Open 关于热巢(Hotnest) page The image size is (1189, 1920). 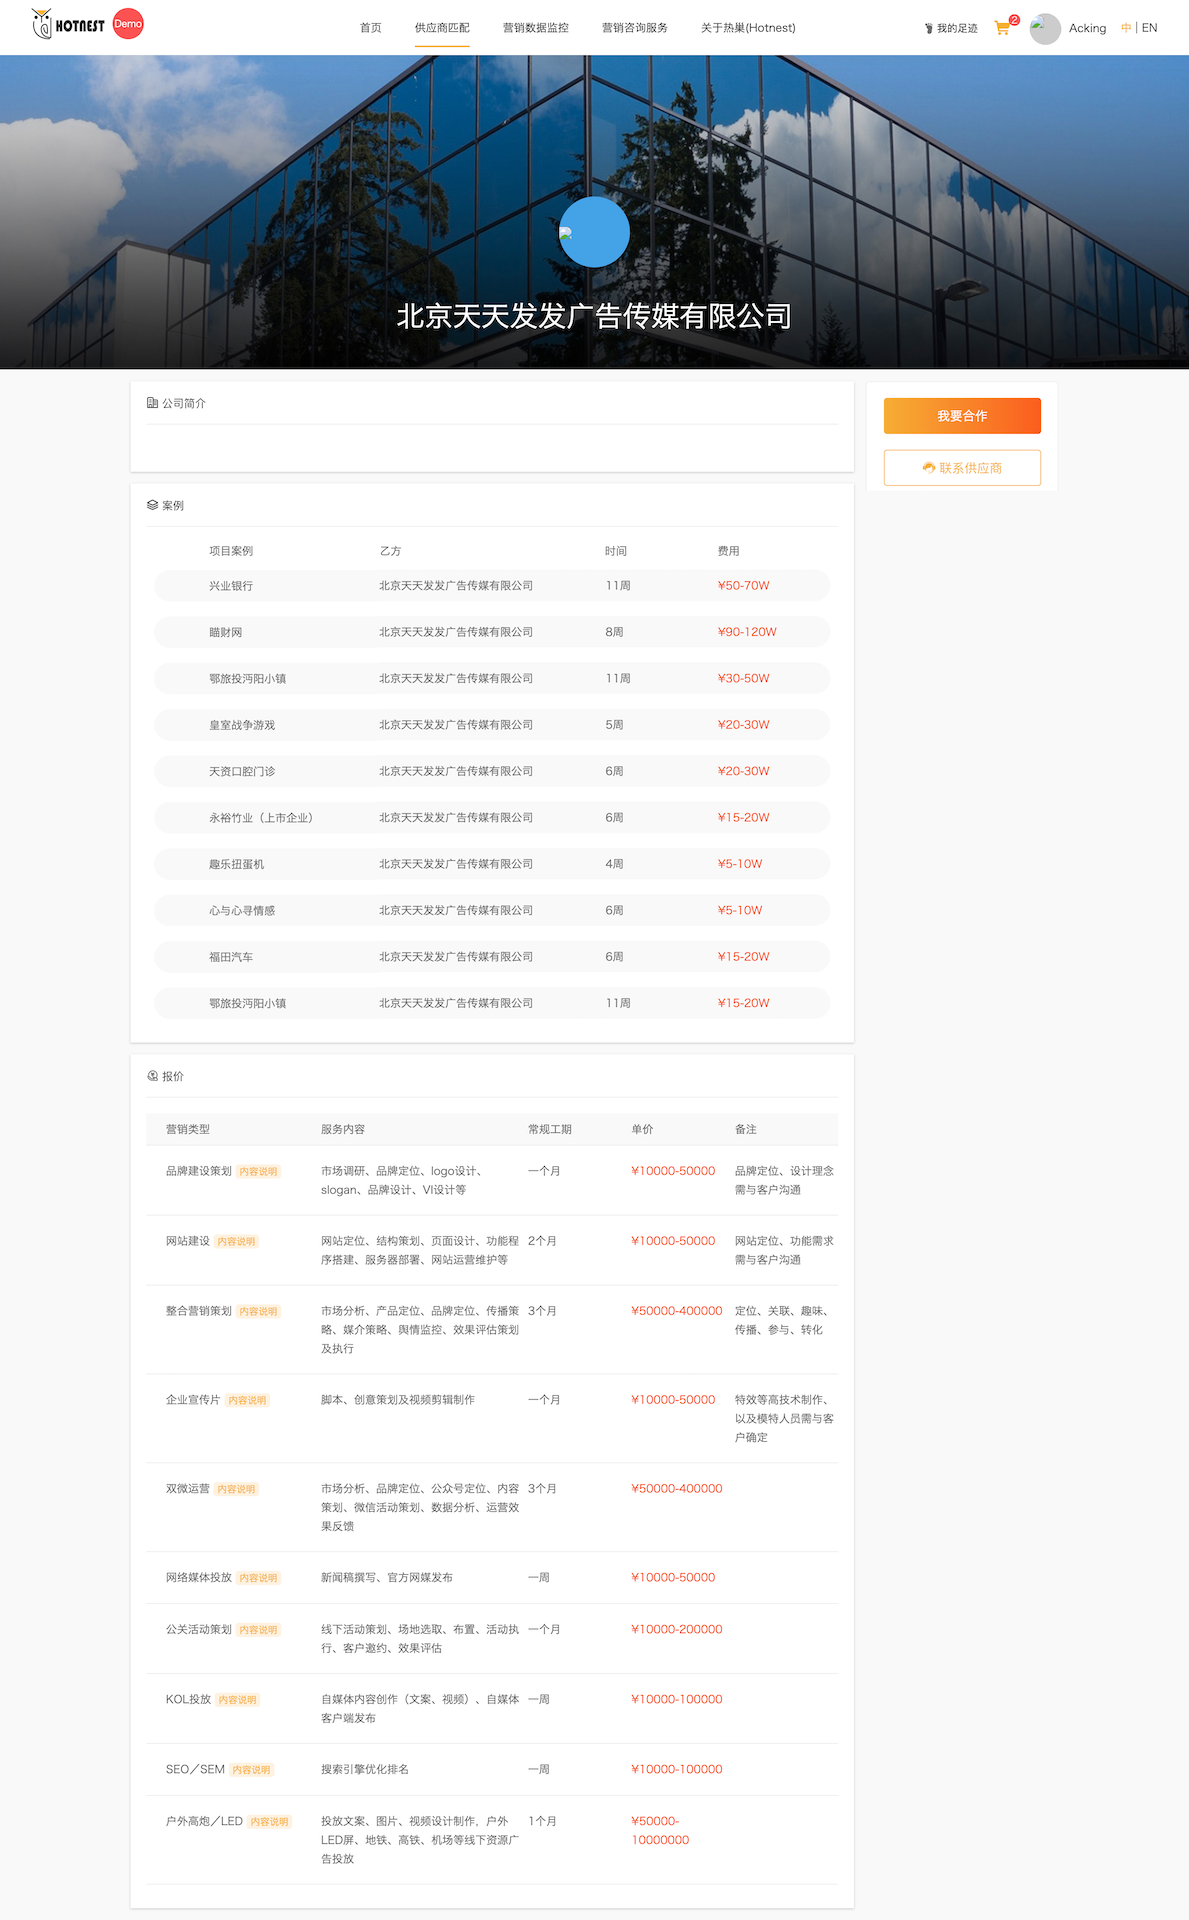[748, 28]
